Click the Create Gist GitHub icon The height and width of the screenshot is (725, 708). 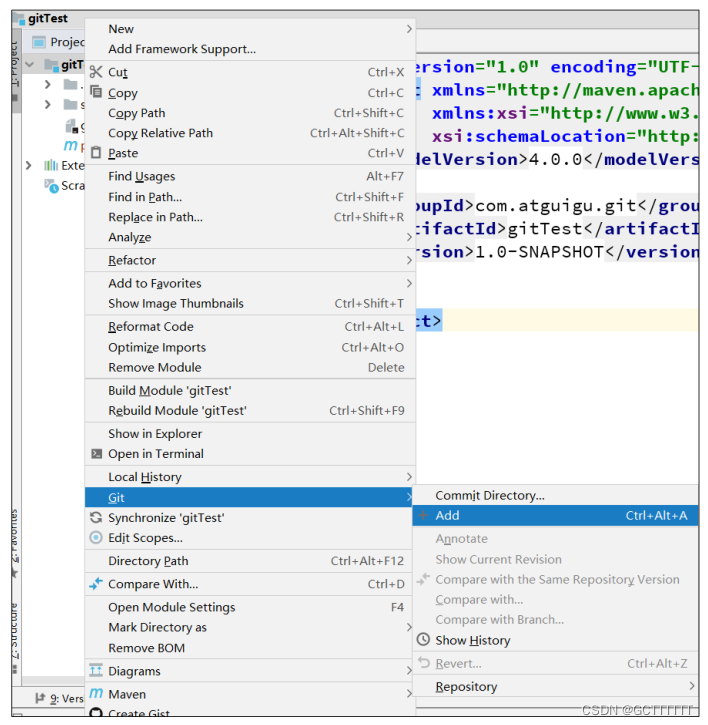[x=96, y=713]
